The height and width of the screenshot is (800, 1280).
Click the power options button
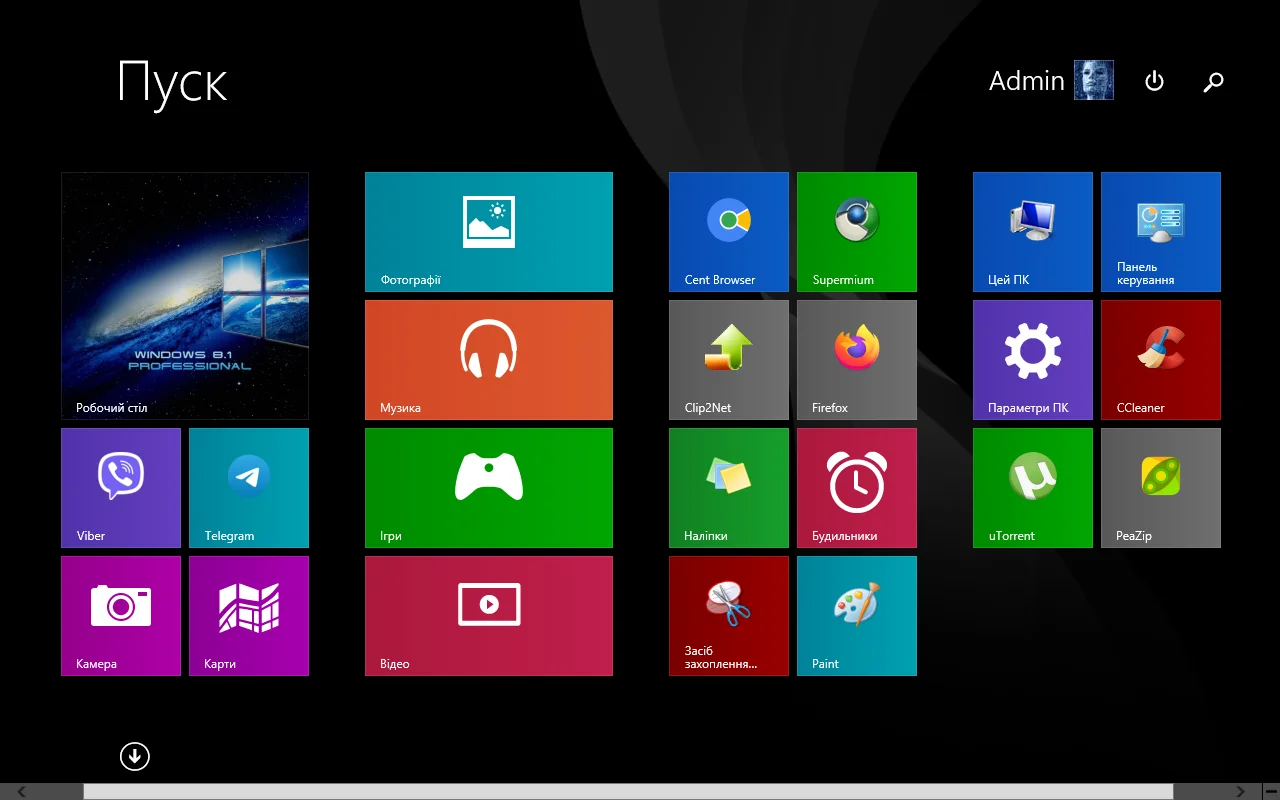1154,81
